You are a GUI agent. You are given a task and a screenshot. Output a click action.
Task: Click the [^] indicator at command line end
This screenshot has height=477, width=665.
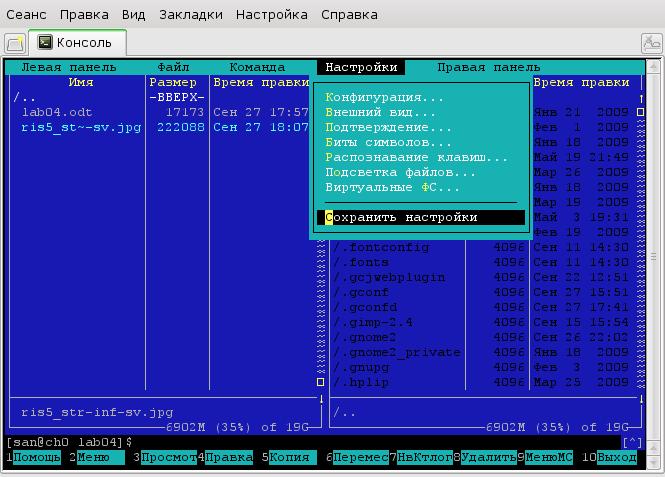pos(632,442)
